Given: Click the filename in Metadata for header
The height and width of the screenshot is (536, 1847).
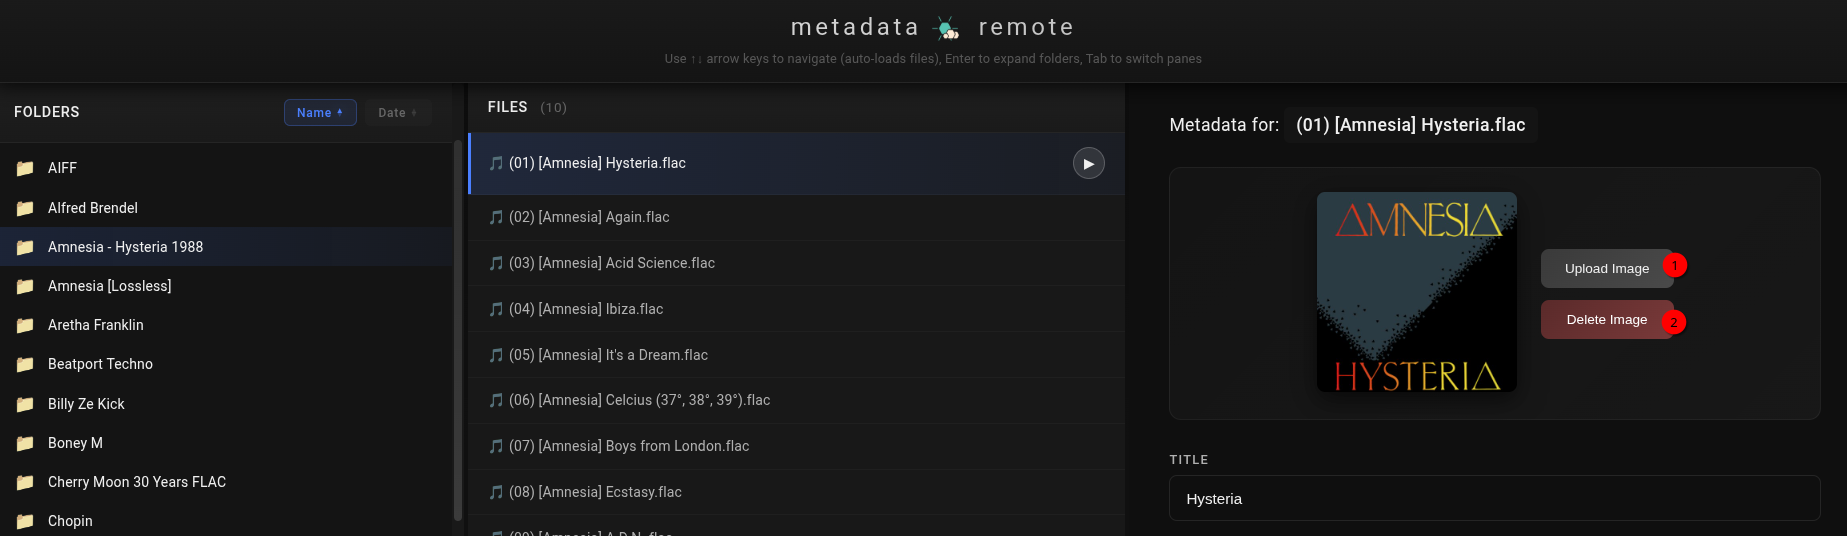Looking at the screenshot, I should [x=1411, y=125].
